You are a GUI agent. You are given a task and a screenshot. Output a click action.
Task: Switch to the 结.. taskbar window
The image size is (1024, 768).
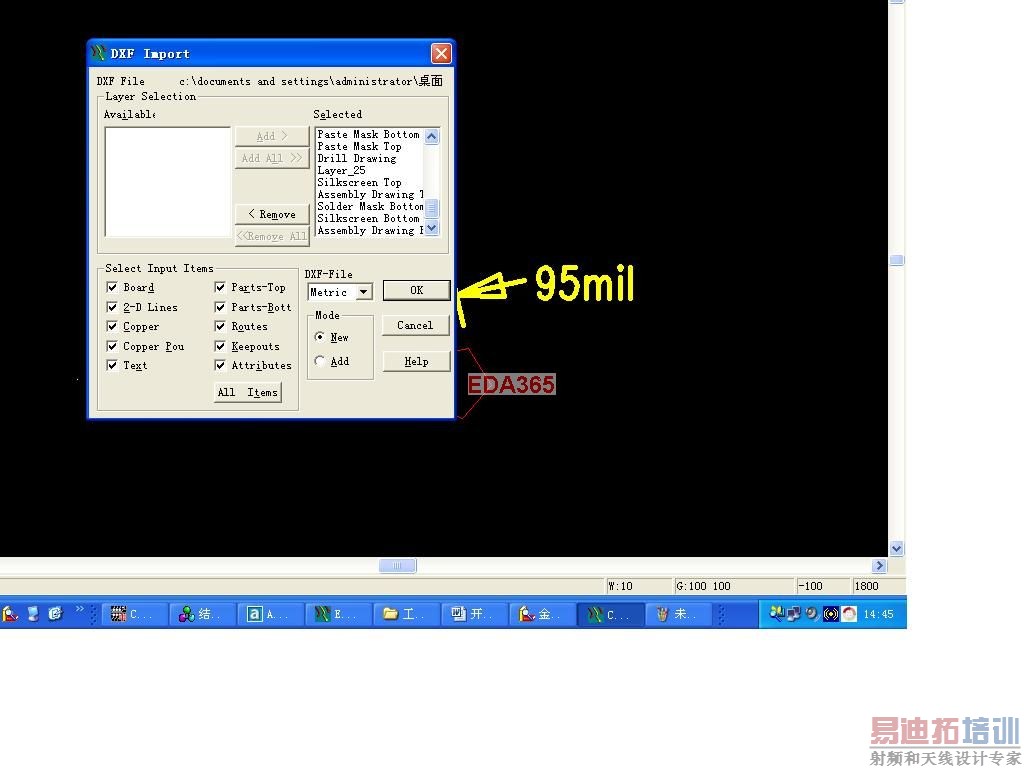tap(203, 614)
